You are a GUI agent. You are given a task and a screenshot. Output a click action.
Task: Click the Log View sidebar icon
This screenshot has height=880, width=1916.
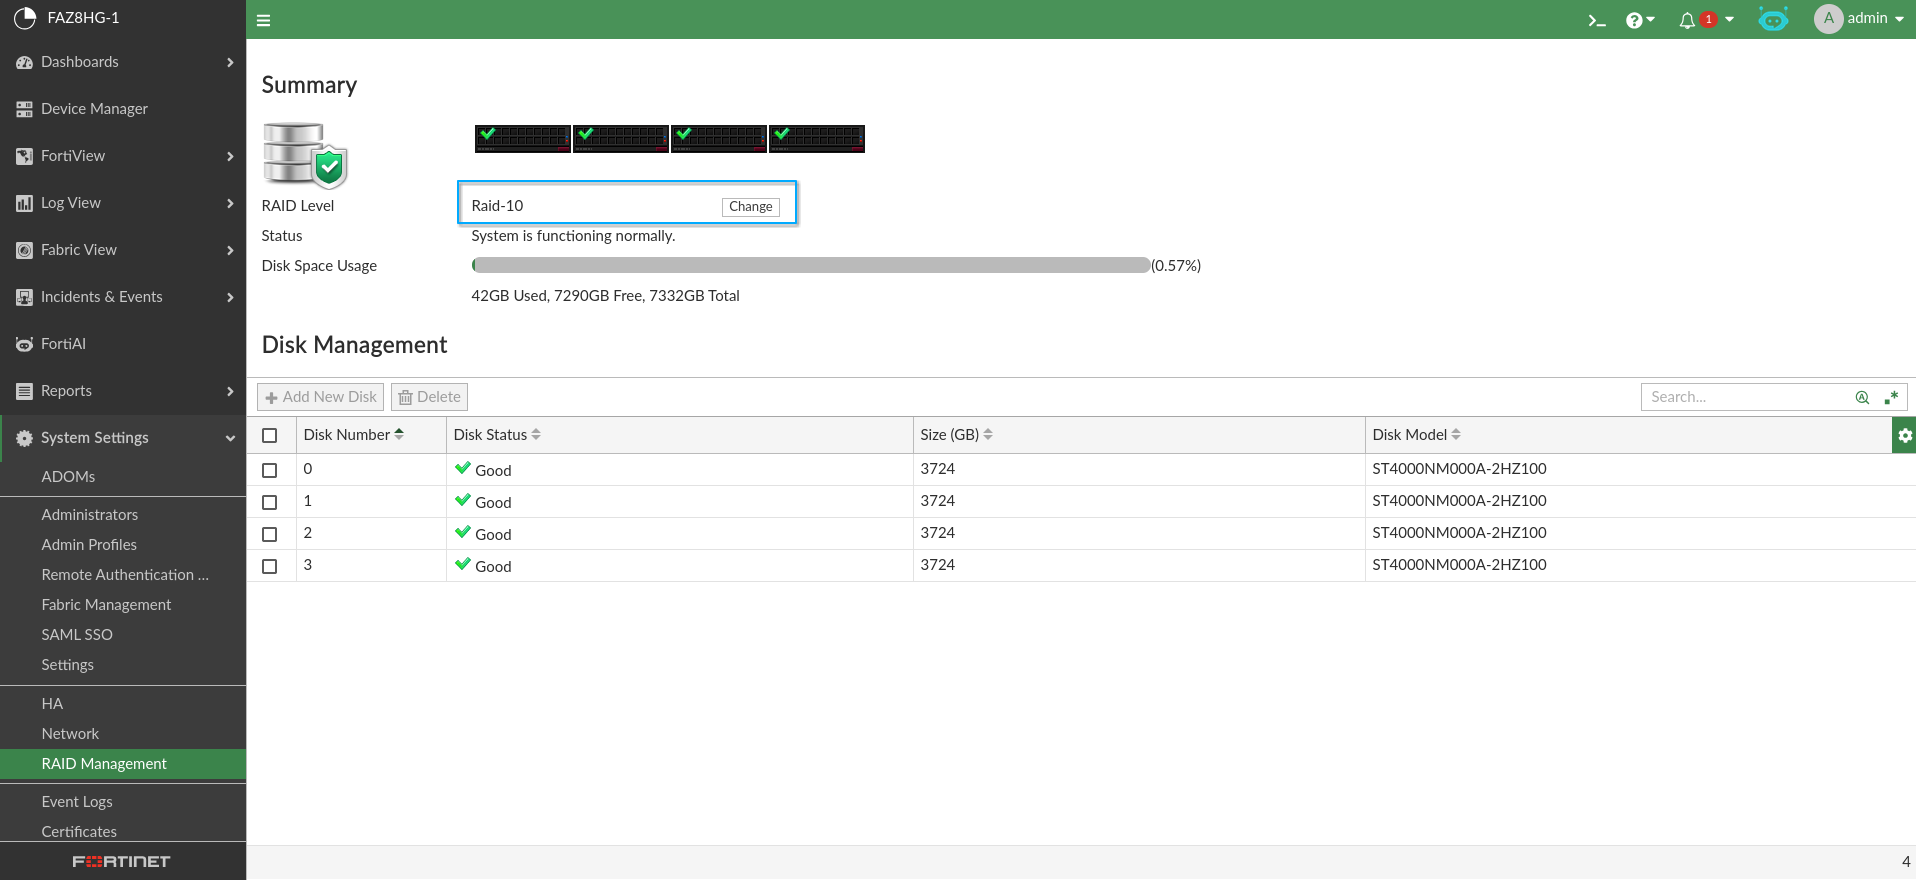click(24, 203)
